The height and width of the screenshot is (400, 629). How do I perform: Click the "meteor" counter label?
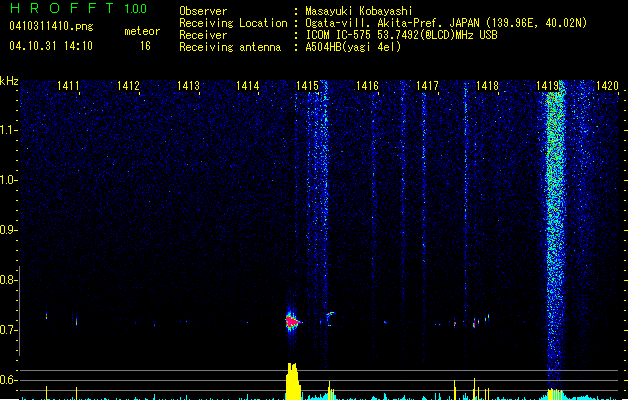pos(142,31)
